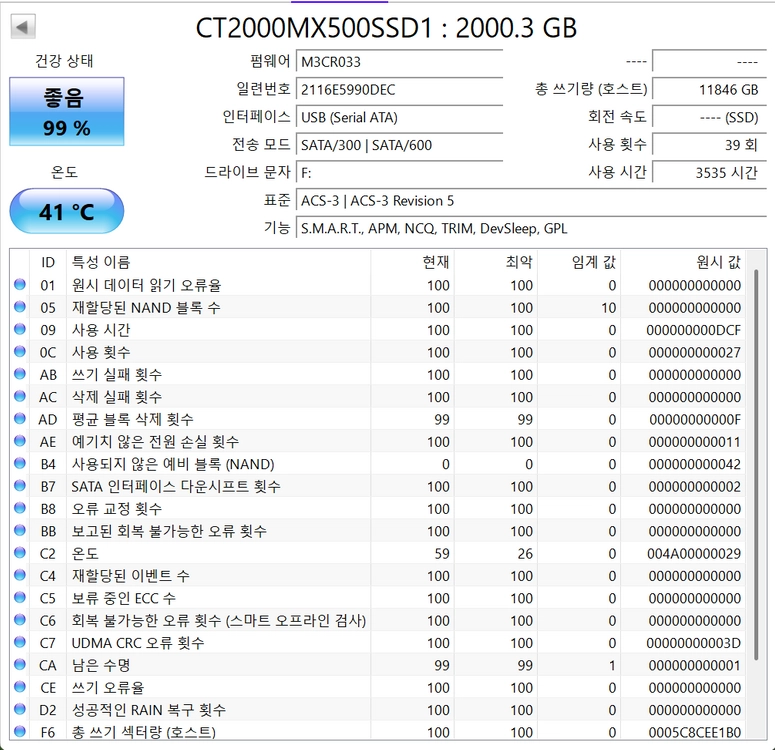Click status dot for attribute C7
The height and width of the screenshot is (750, 775).
[20, 642]
